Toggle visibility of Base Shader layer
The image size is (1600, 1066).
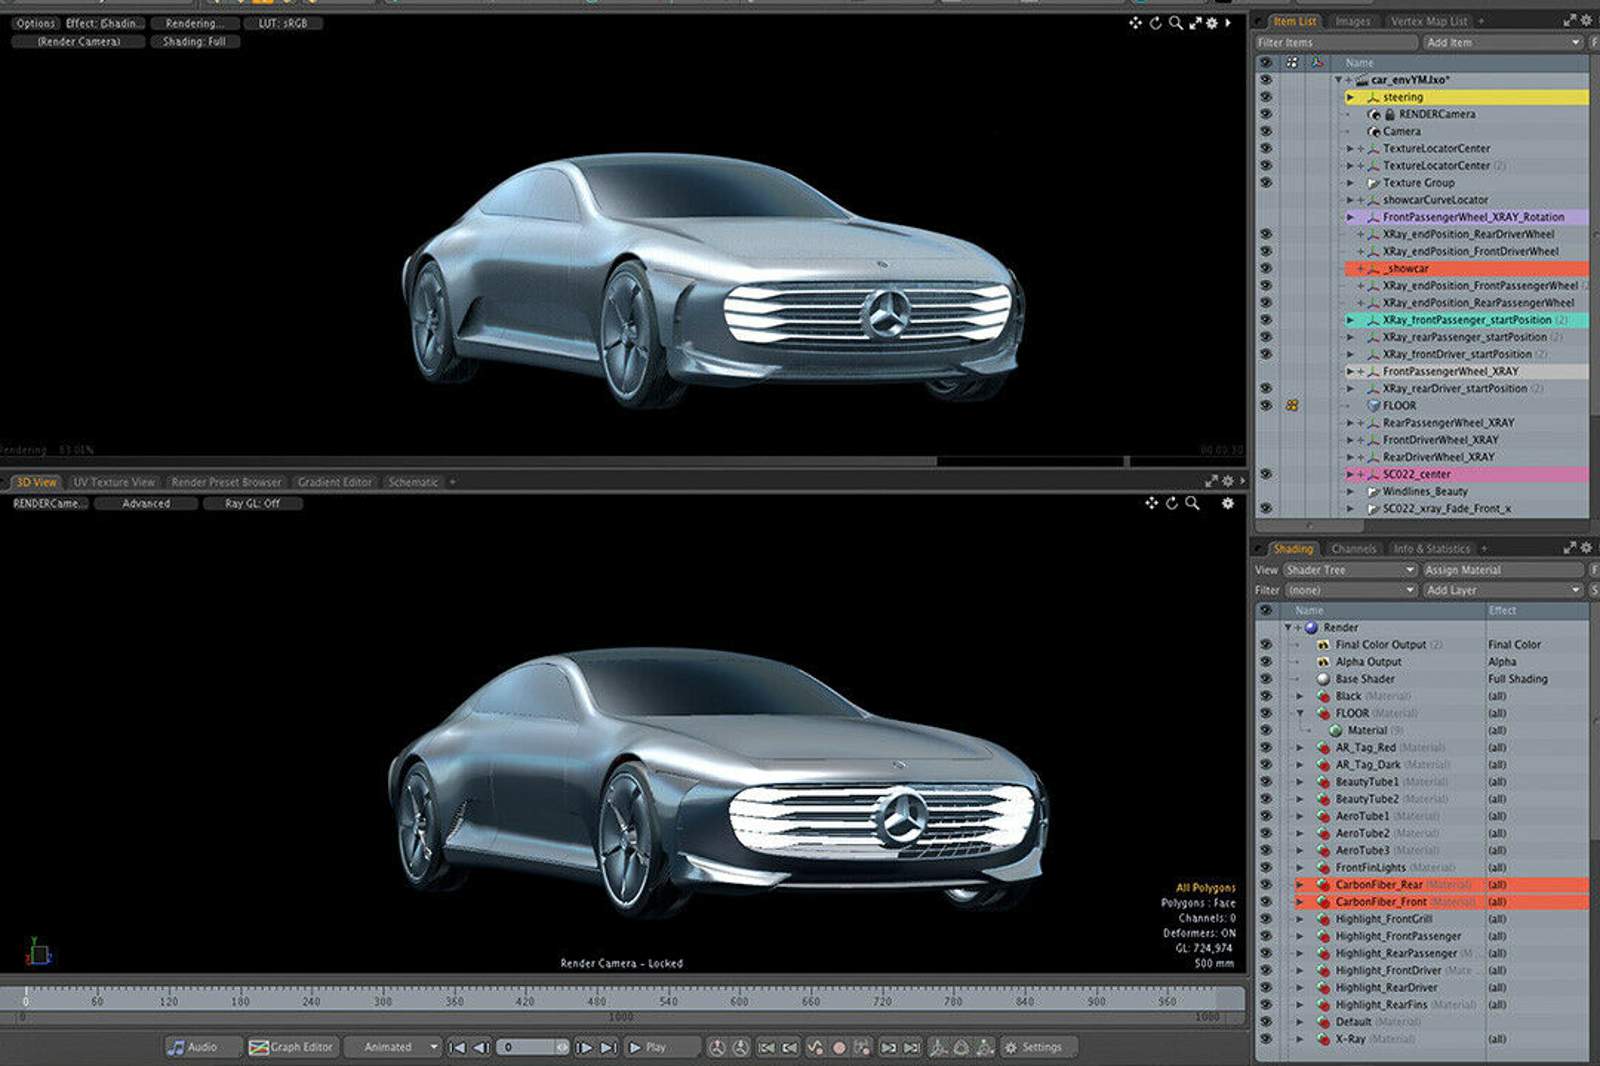1266,679
